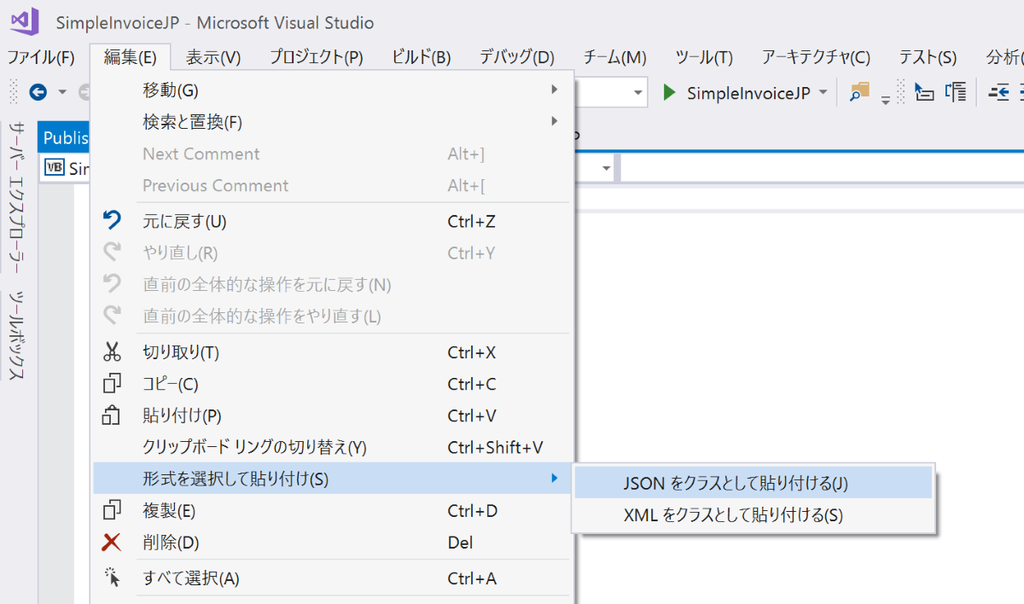Image resolution: width=1024 pixels, height=604 pixels.
Task: Choose すべて選択(A) select all entry
Action: click(x=332, y=578)
